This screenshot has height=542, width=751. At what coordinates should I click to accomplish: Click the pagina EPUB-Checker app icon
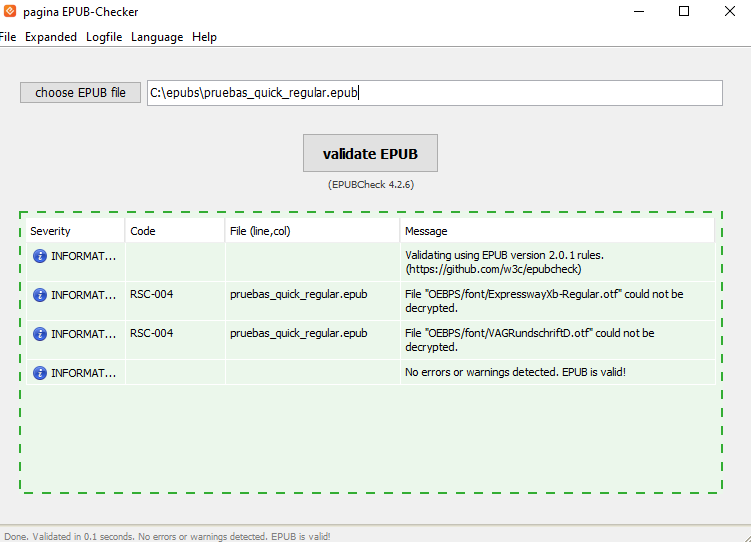(x=10, y=11)
